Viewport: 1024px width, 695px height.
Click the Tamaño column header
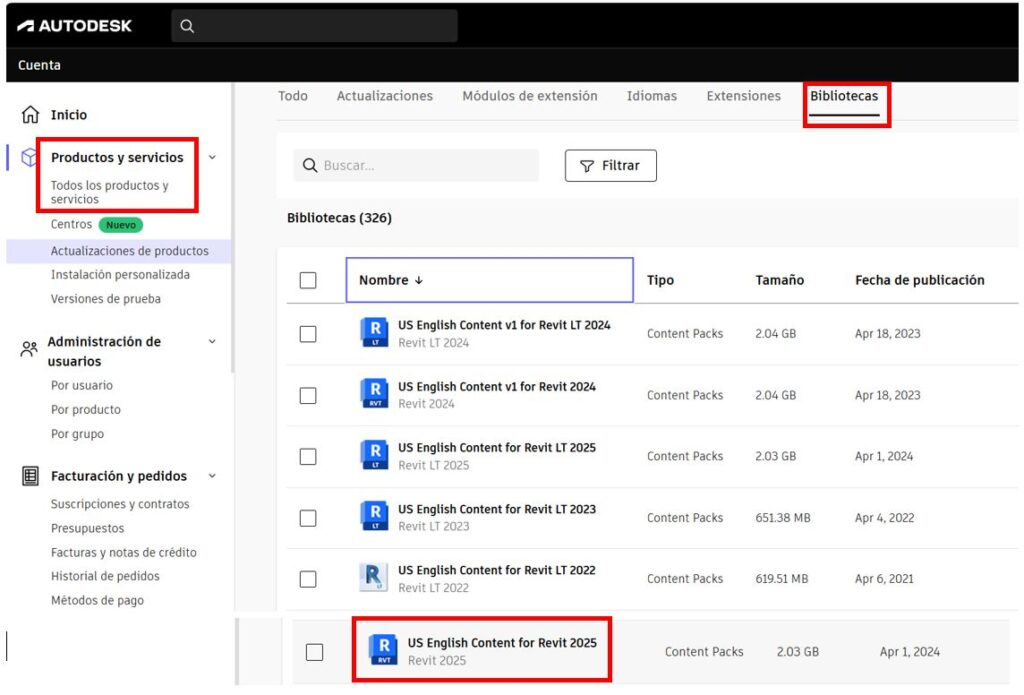click(779, 280)
